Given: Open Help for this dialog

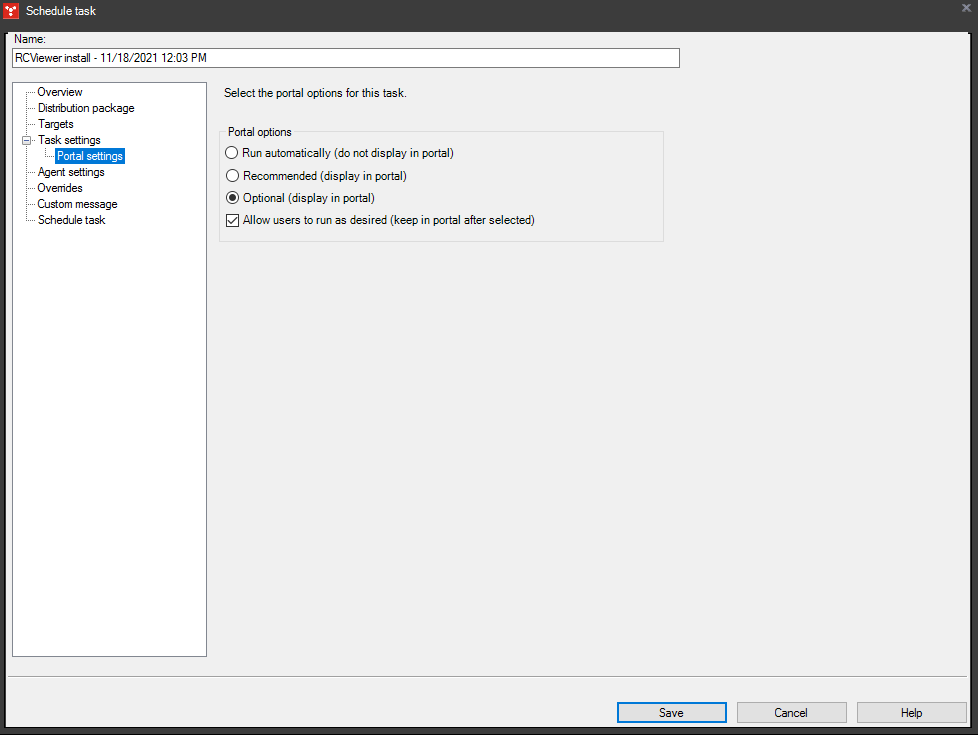Looking at the screenshot, I should pos(911,712).
